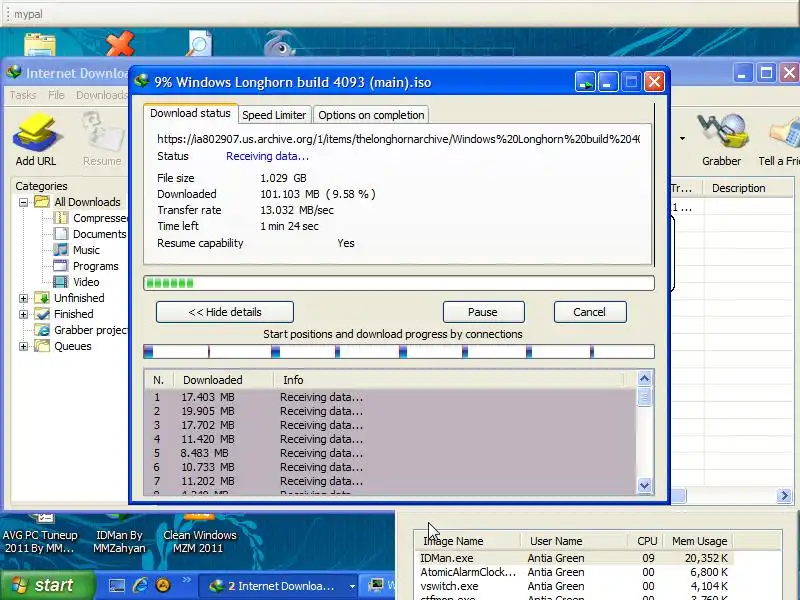Select the Queues category

72,346
